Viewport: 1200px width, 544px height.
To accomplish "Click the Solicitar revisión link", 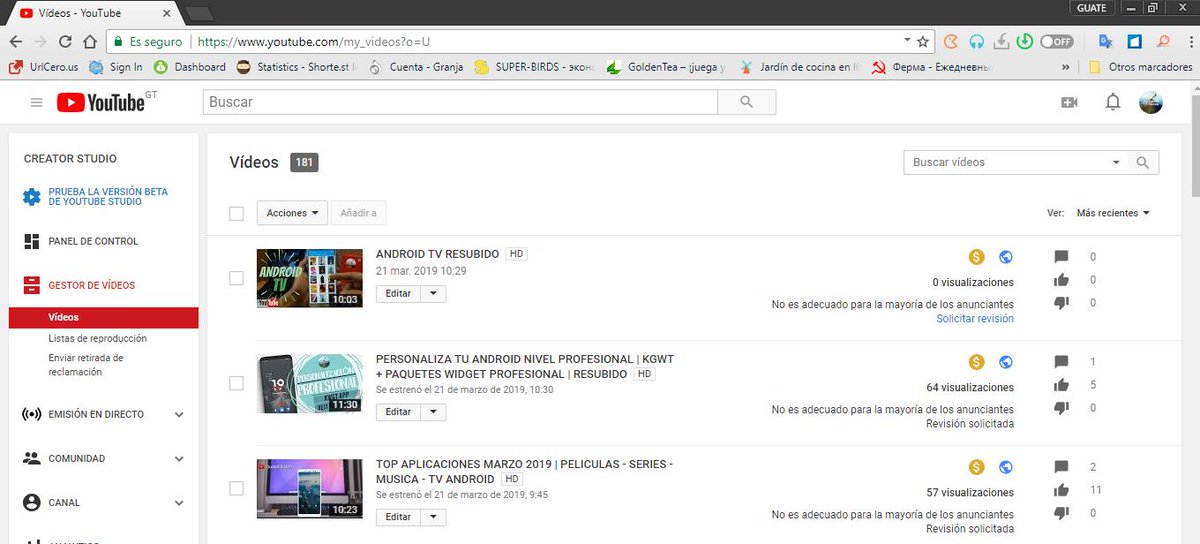I will (975, 319).
